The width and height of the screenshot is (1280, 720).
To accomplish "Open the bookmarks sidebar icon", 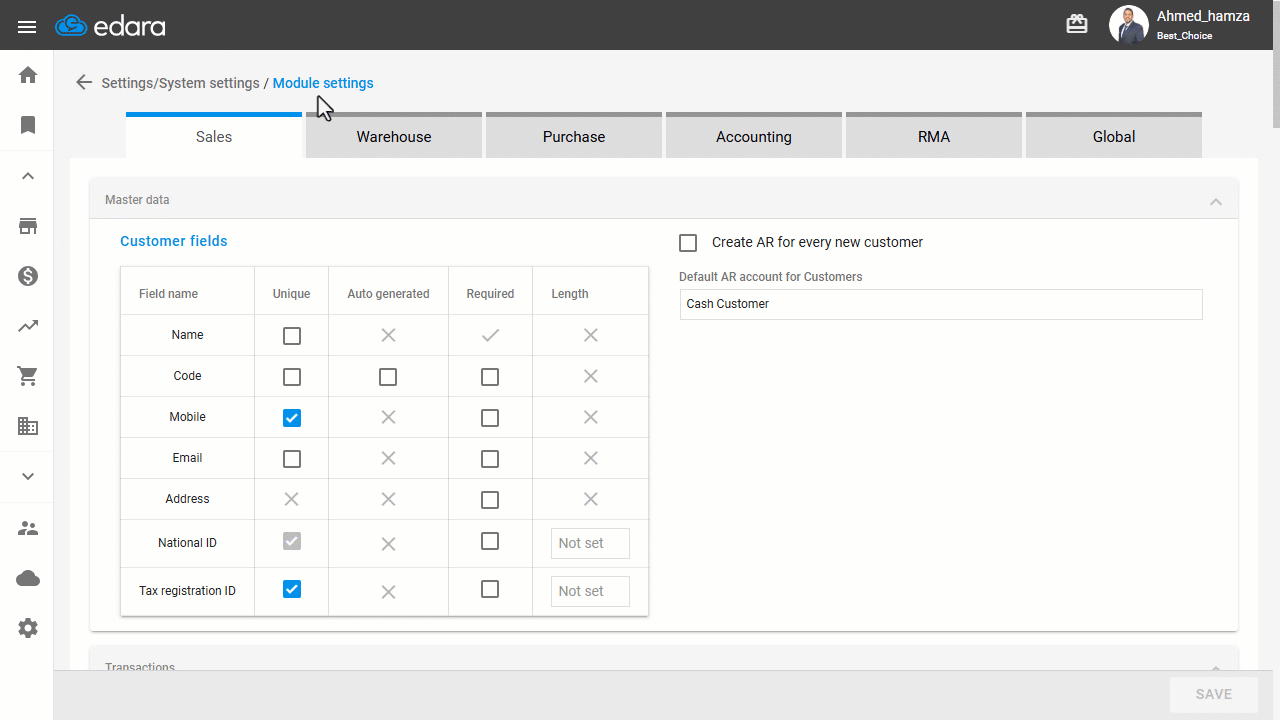I will click(x=28, y=125).
